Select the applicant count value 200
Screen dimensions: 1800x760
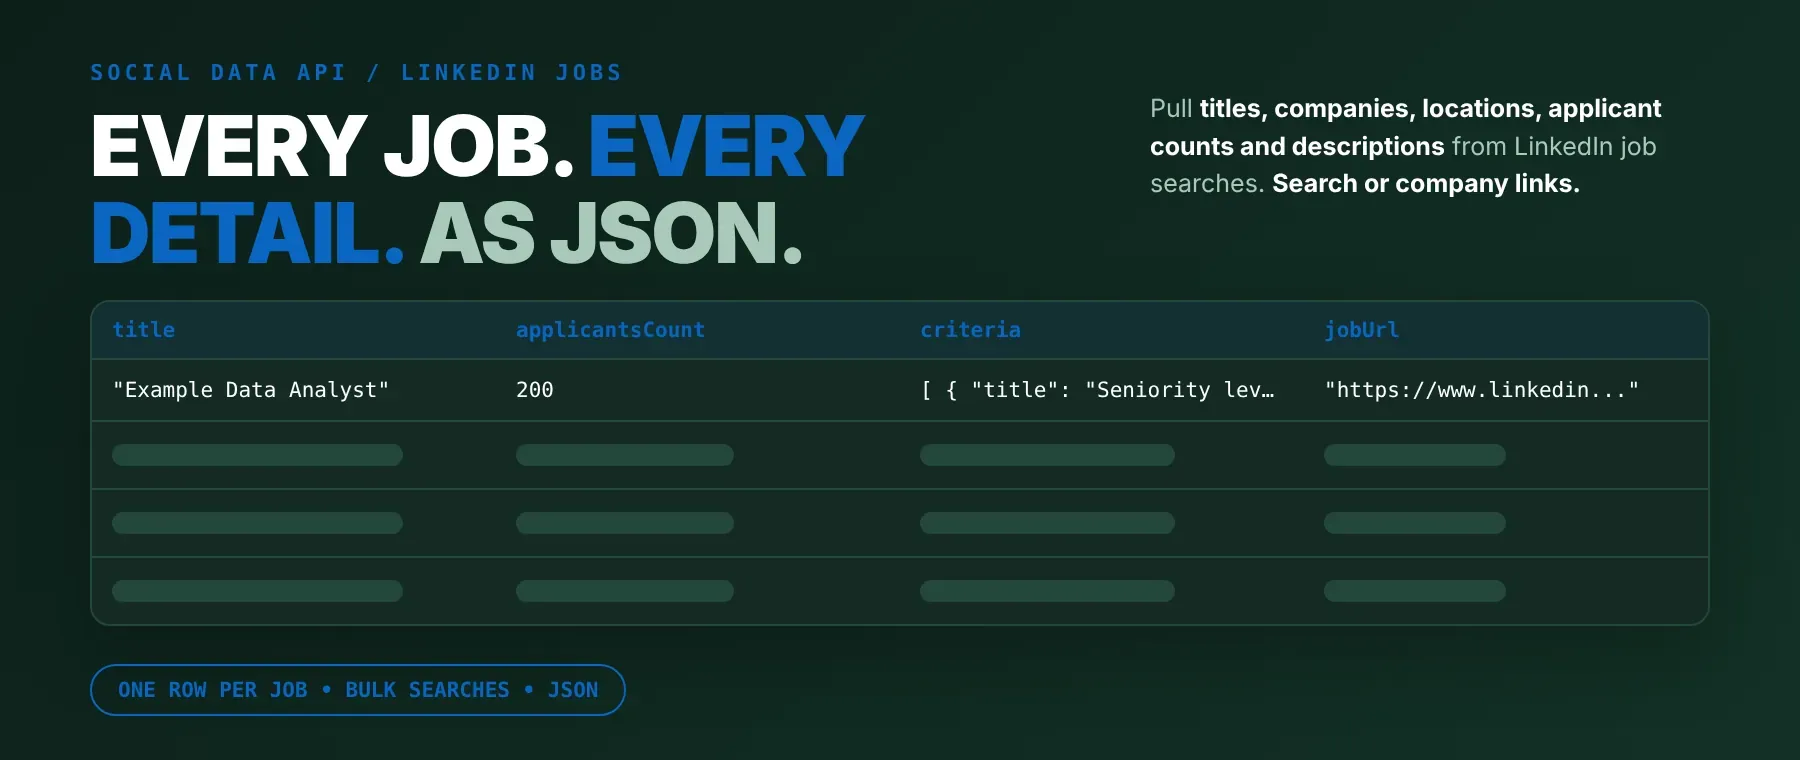pos(535,390)
